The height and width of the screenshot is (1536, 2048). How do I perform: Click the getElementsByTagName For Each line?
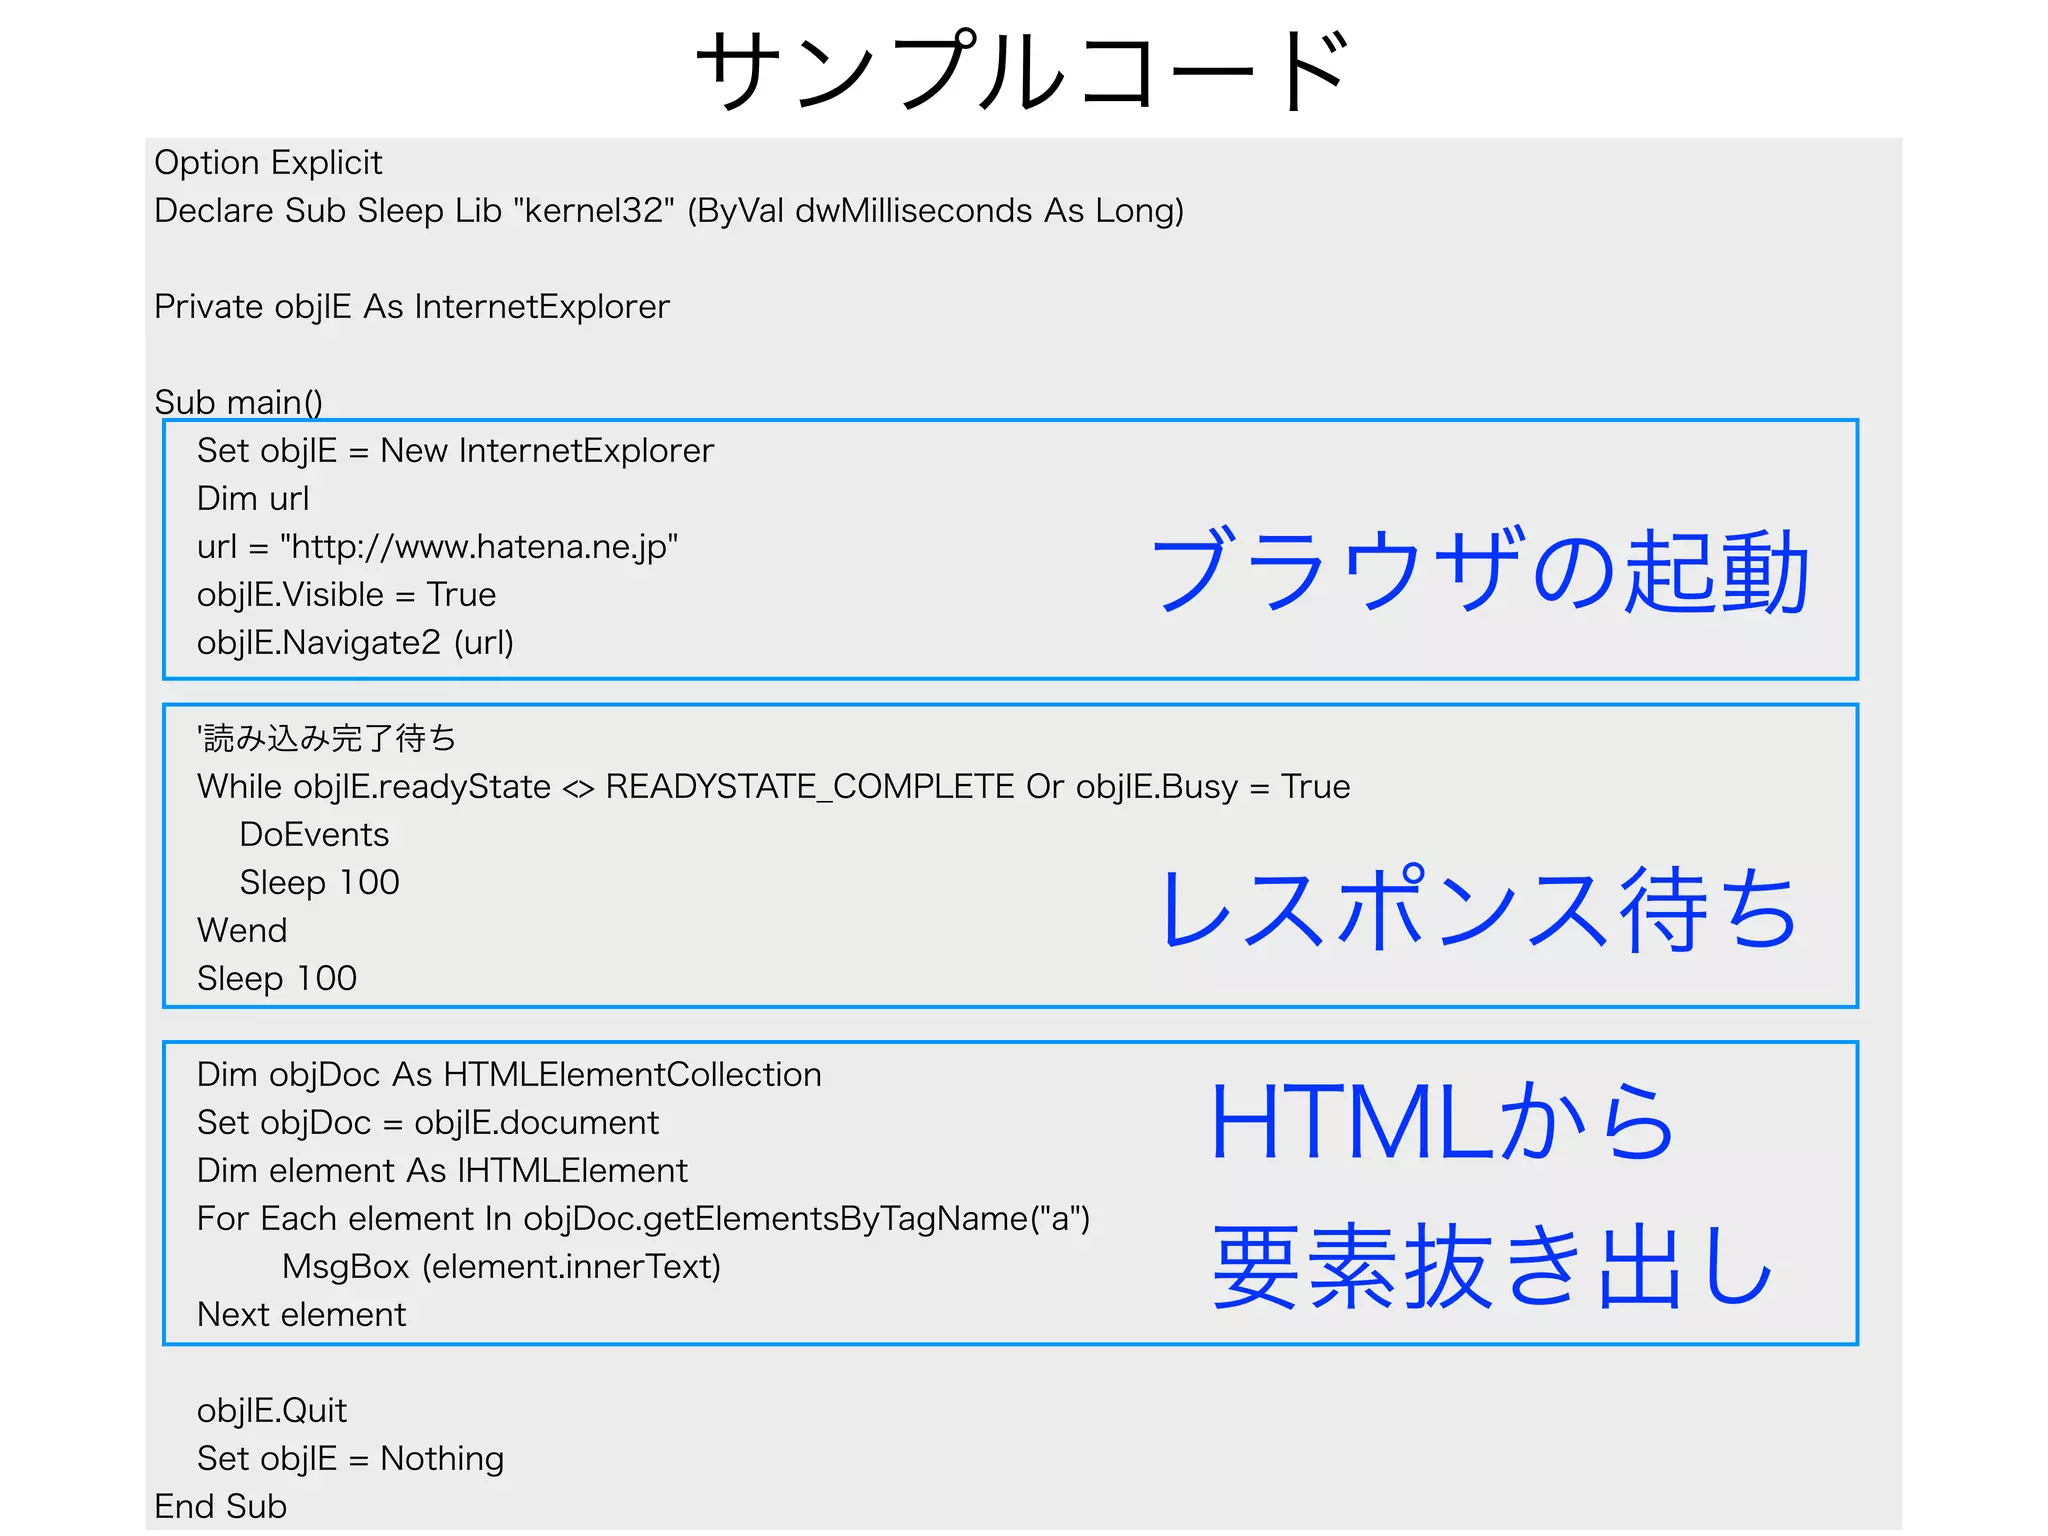click(x=643, y=1219)
